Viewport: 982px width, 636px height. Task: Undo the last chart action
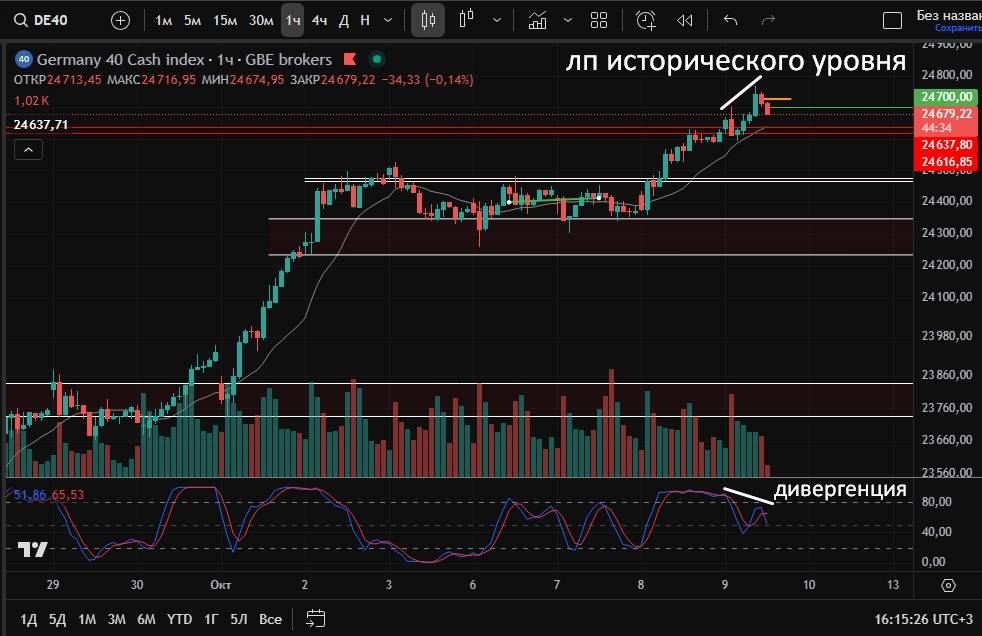pos(730,20)
